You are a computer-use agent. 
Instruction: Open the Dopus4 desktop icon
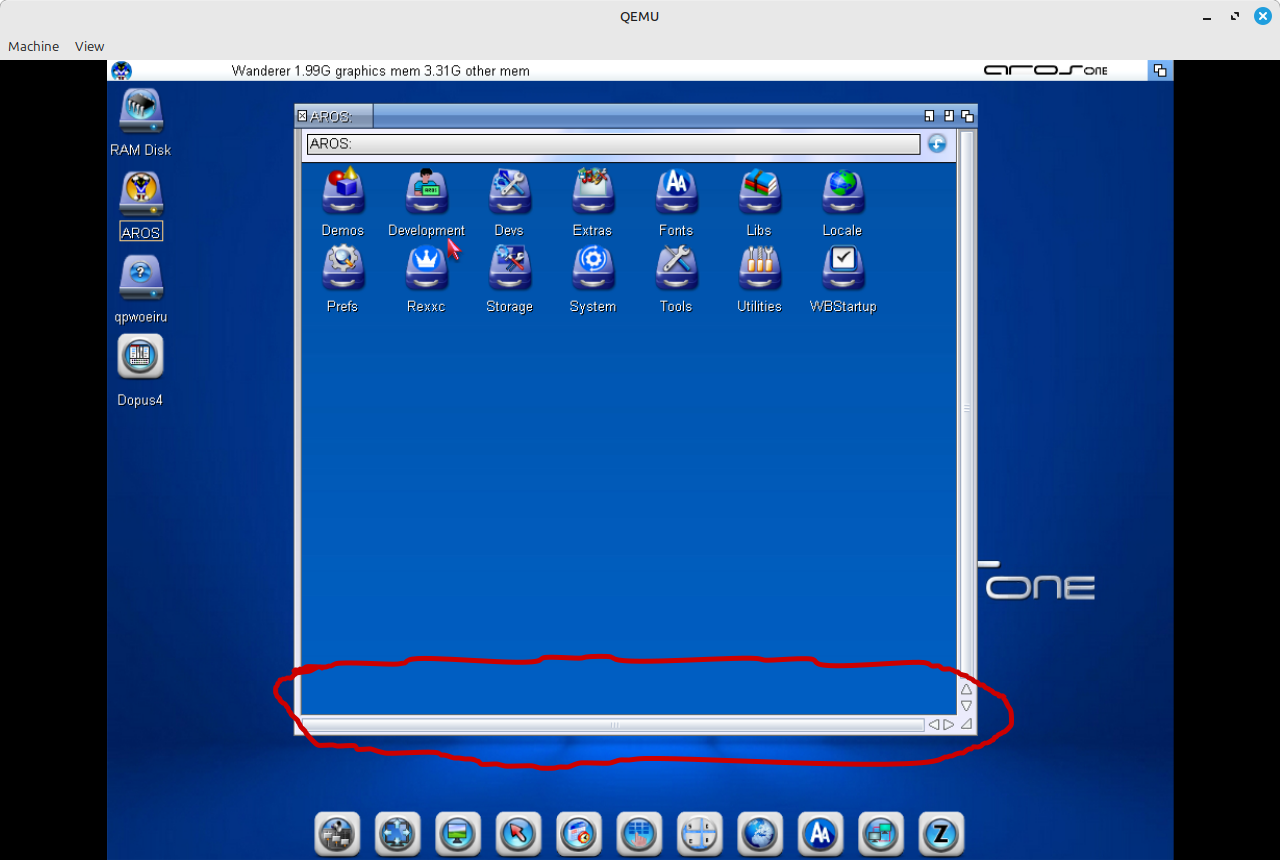click(141, 357)
